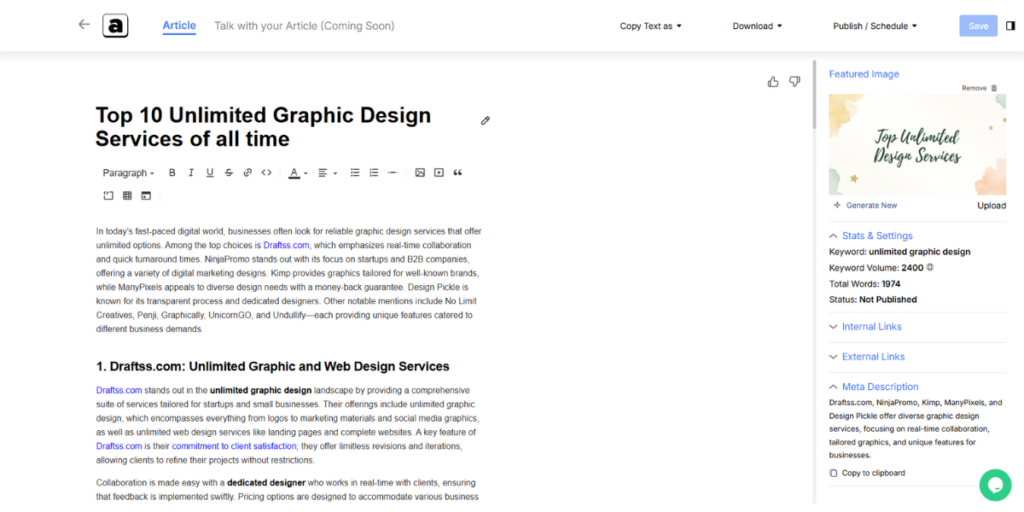Insert a video using the play icon
The height and width of the screenshot is (512, 1024).
[439, 173]
